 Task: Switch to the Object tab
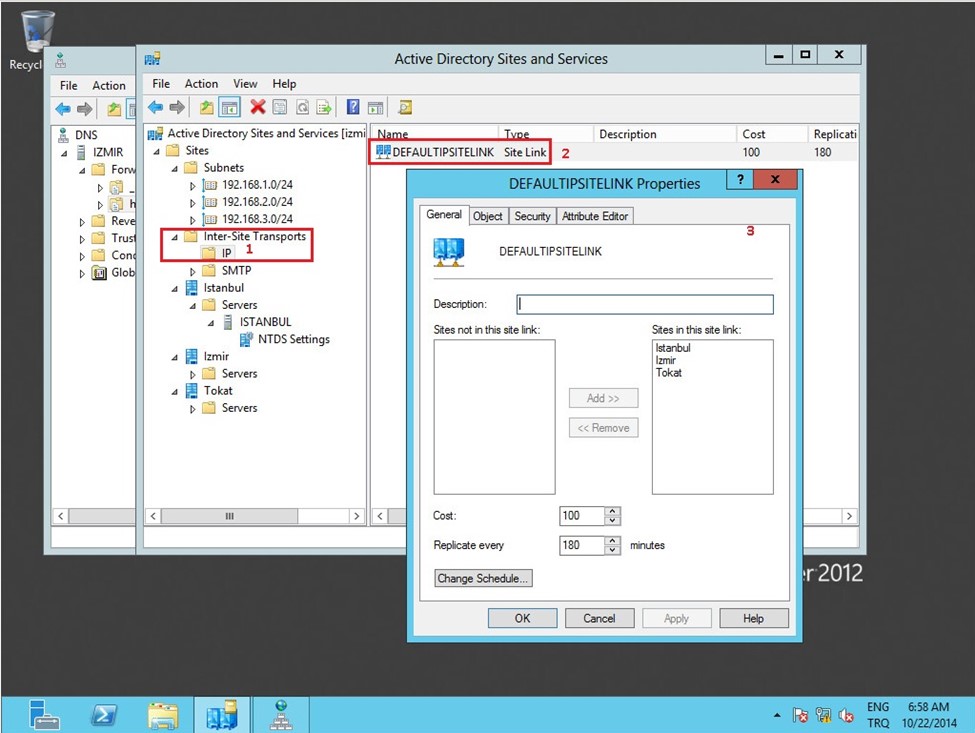[x=488, y=216]
